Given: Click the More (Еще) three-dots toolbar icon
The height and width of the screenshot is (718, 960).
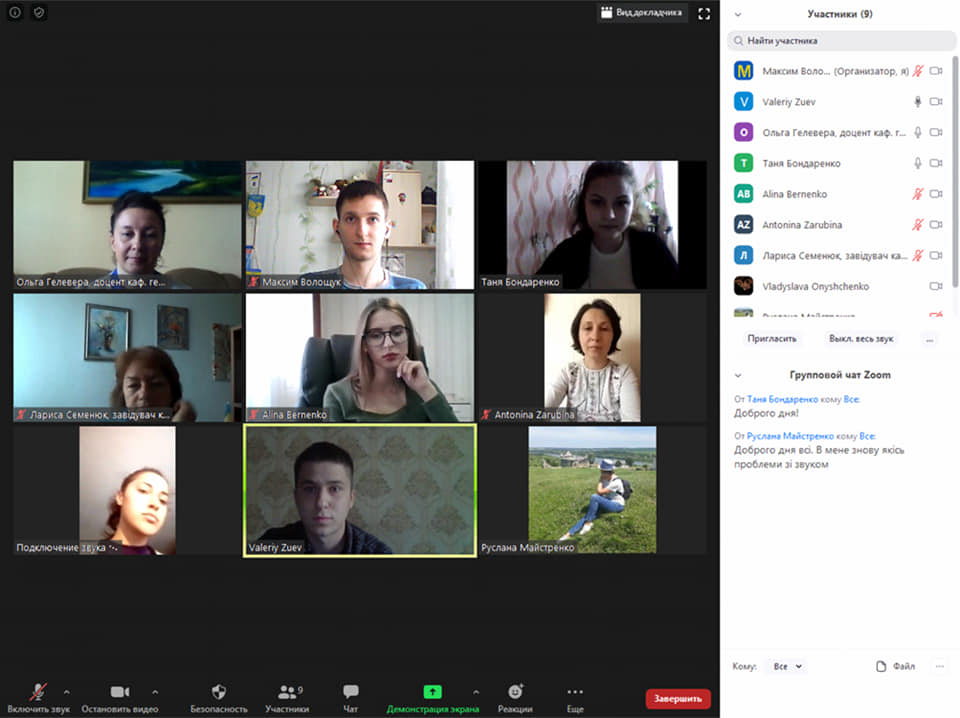Looking at the screenshot, I should coord(575,692).
